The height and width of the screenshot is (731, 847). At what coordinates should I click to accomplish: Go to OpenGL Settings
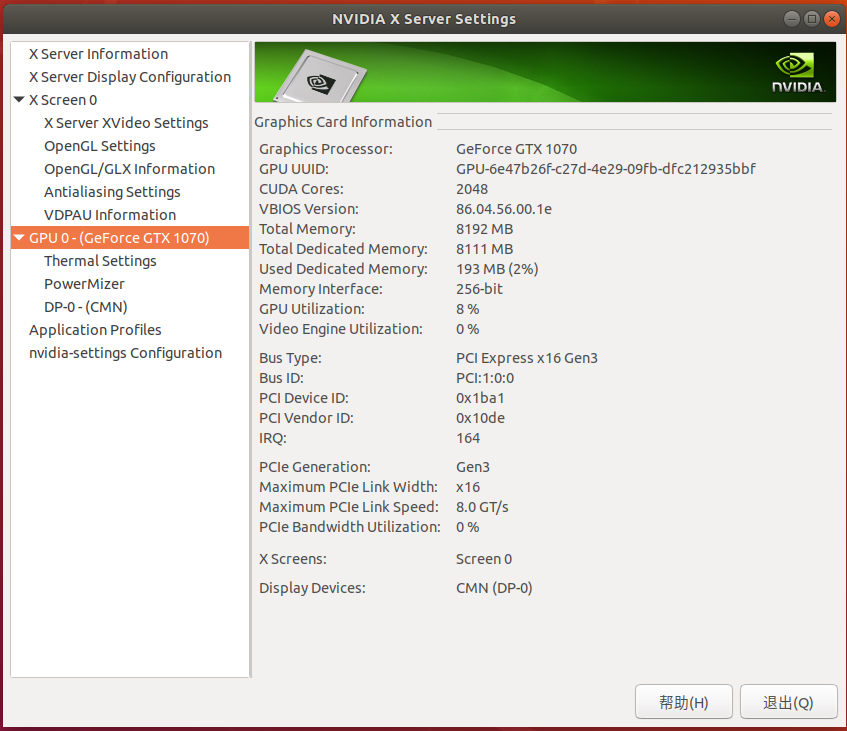[x=99, y=146]
